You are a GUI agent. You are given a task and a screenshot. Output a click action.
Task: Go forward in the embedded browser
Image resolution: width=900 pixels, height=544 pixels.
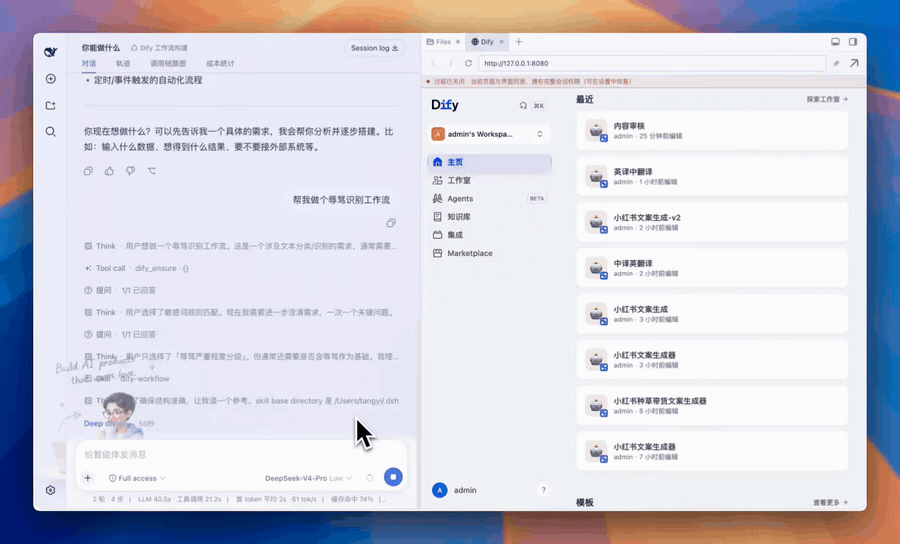(x=451, y=63)
